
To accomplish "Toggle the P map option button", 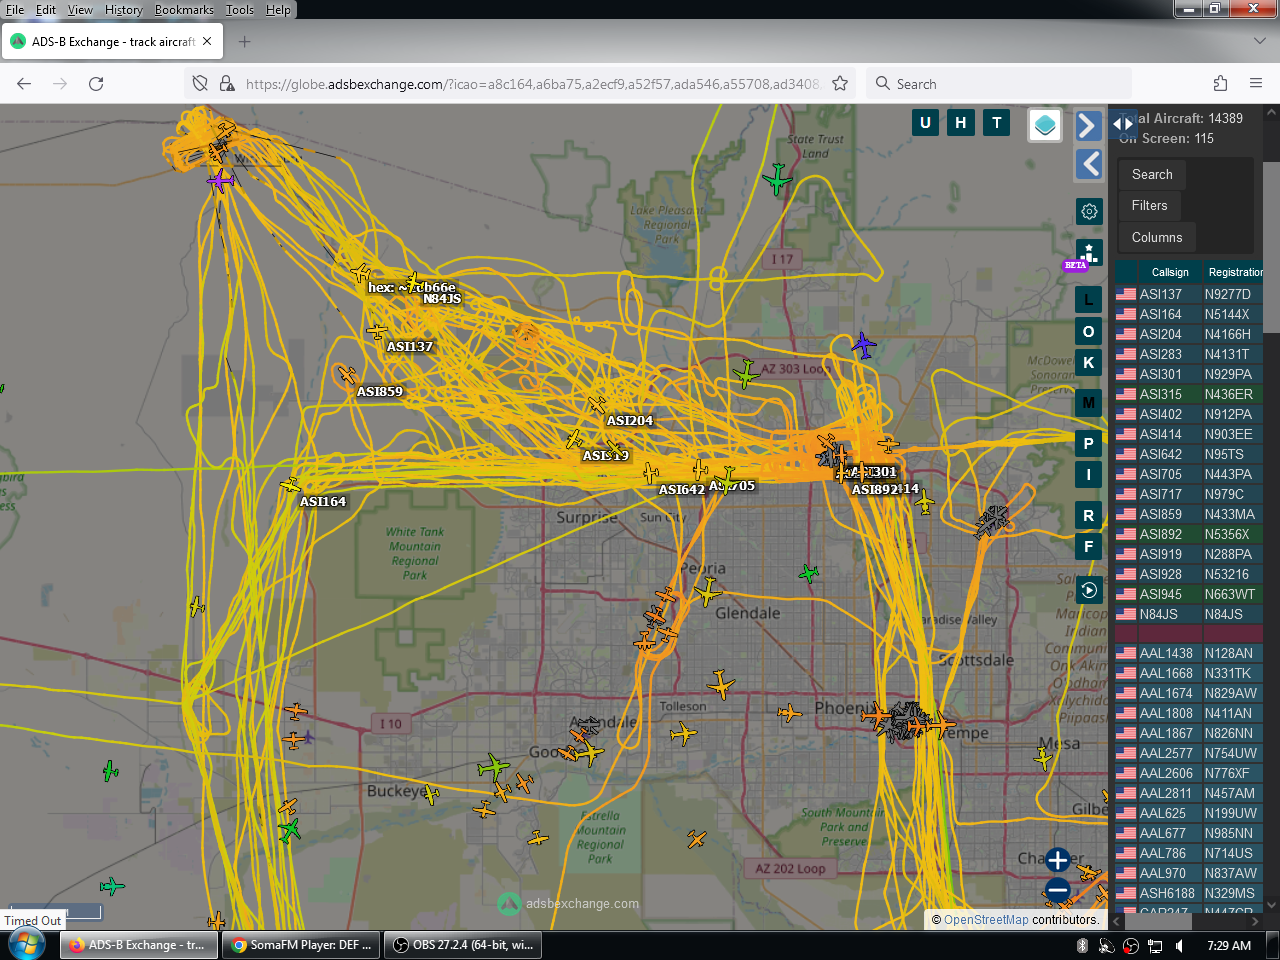I will 1089,443.
